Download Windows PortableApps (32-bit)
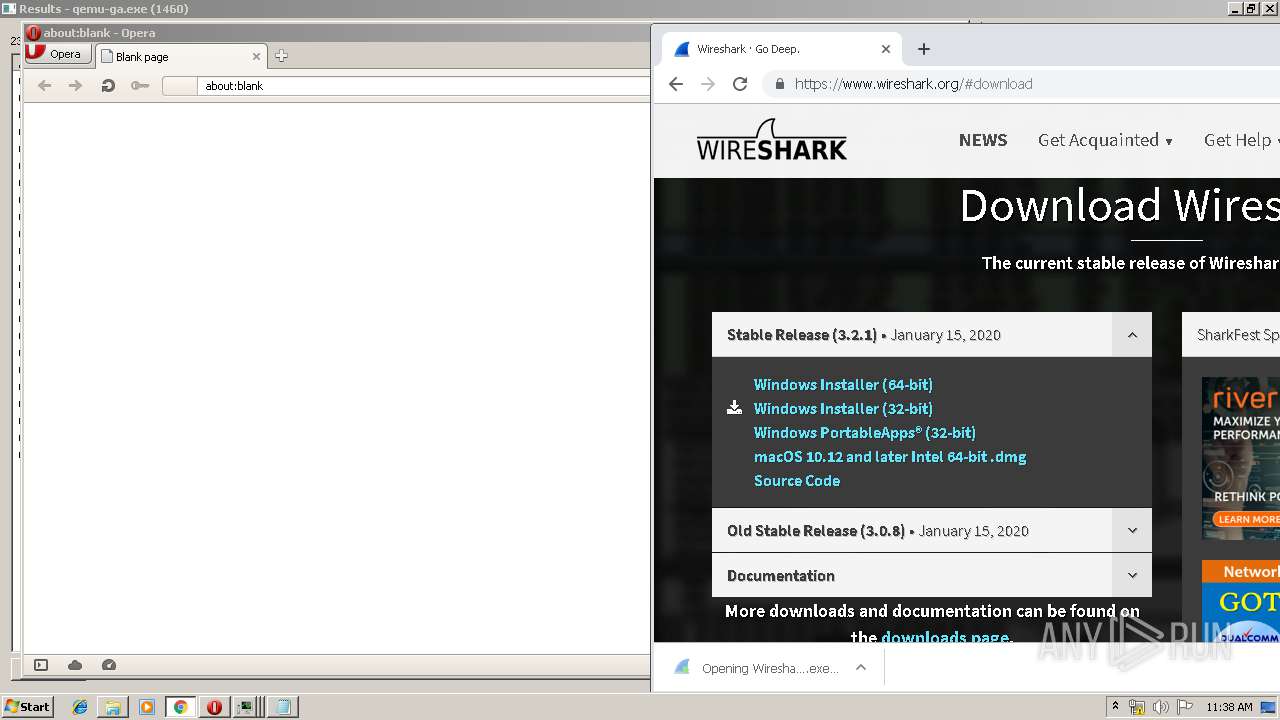The width and height of the screenshot is (1280, 720). click(x=865, y=433)
